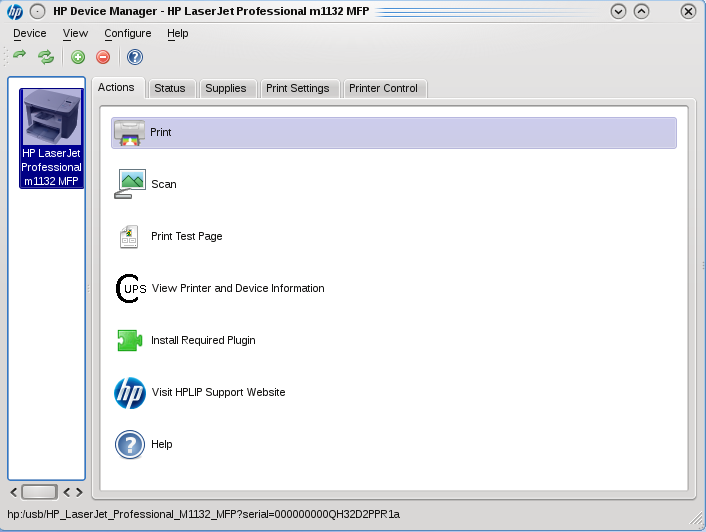The height and width of the screenshot is (532, 706).
Task: Open the Help menu in menu bar
Action: 177,33
